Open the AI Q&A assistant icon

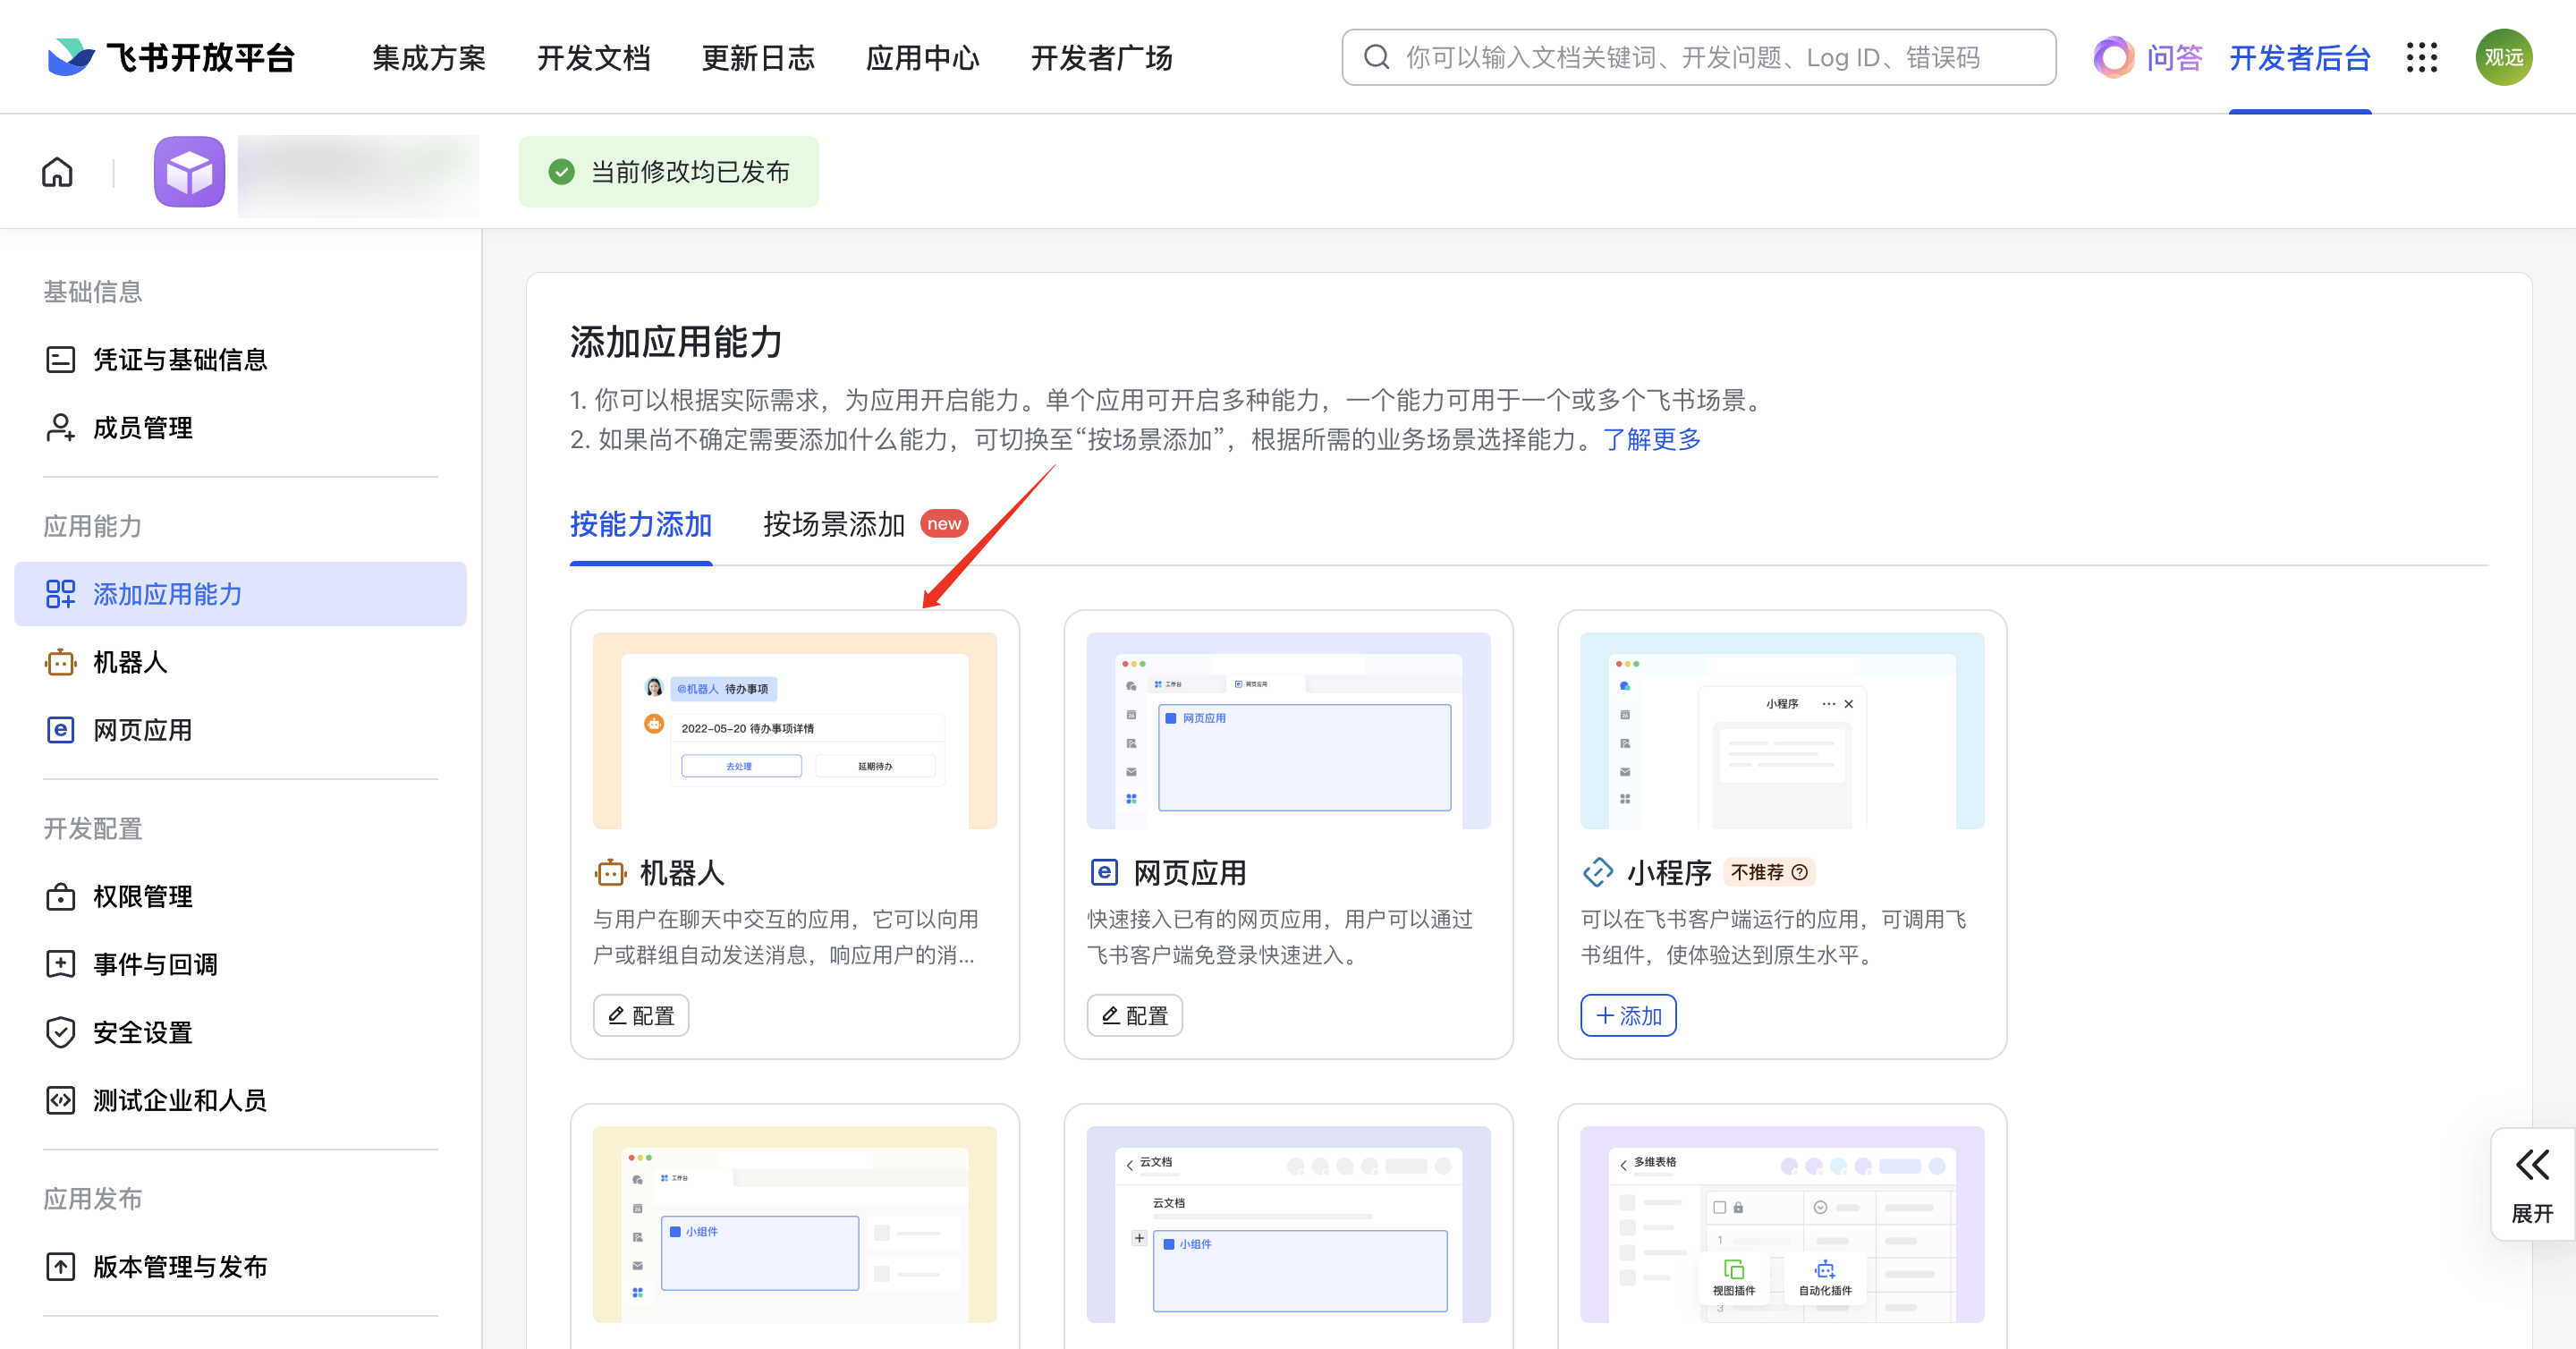(2113, 57)
